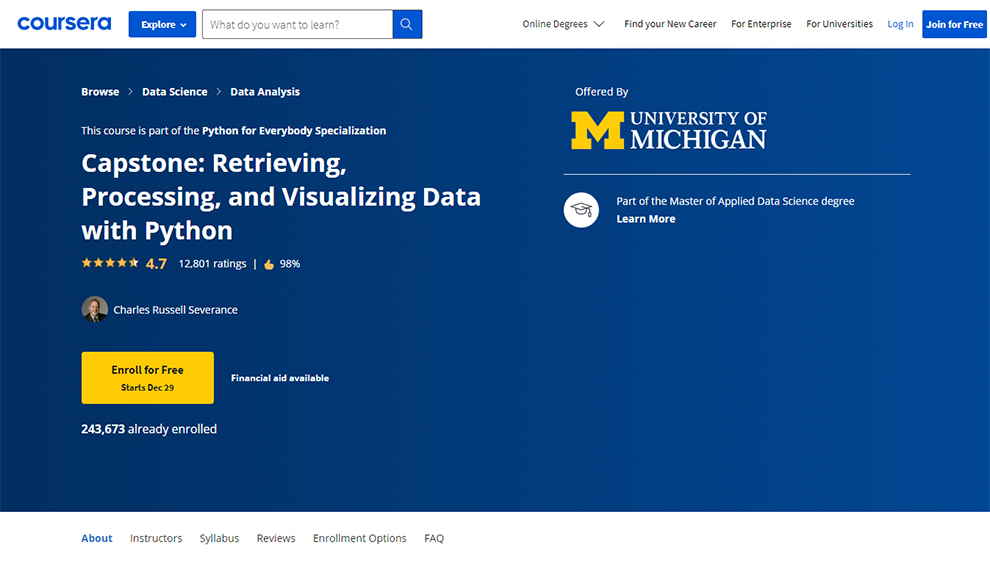The height and width of the screenshot is (564, 990).
Task: Switch to the Reviews tab
Action: pos(276,538)
